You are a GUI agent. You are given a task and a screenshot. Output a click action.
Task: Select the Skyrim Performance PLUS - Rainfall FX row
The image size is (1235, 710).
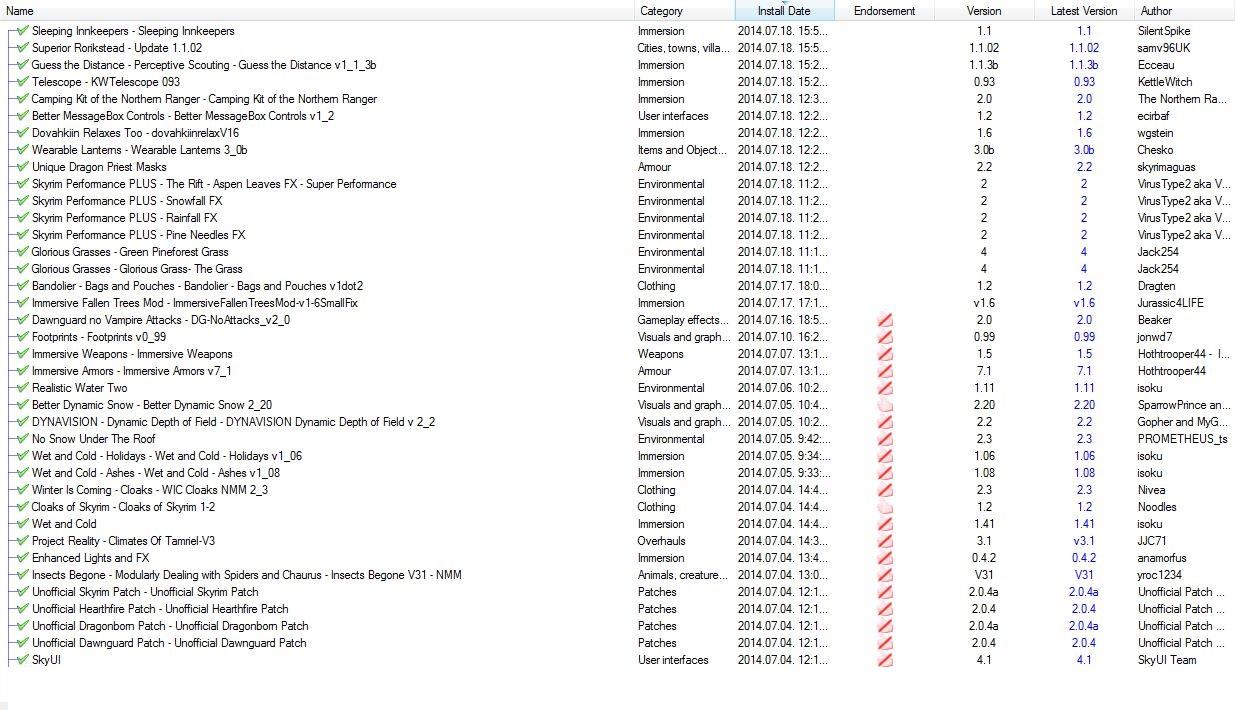[124, 218]
